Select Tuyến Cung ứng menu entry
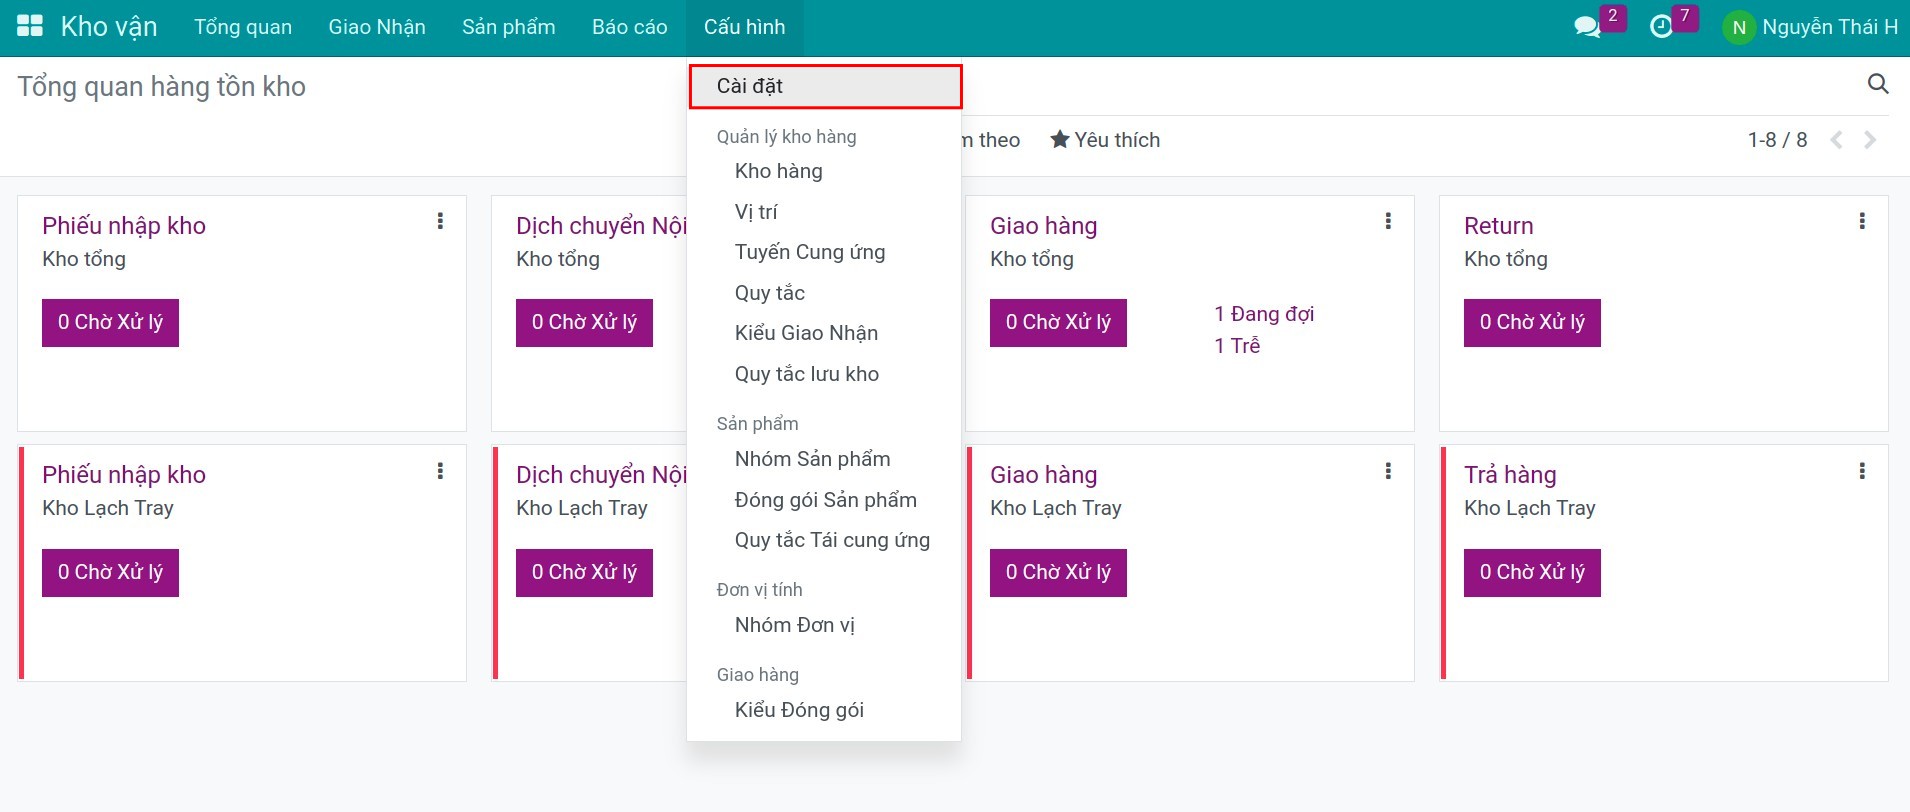This screenshot has width=1910, height=812. click(x=824, y=252)
